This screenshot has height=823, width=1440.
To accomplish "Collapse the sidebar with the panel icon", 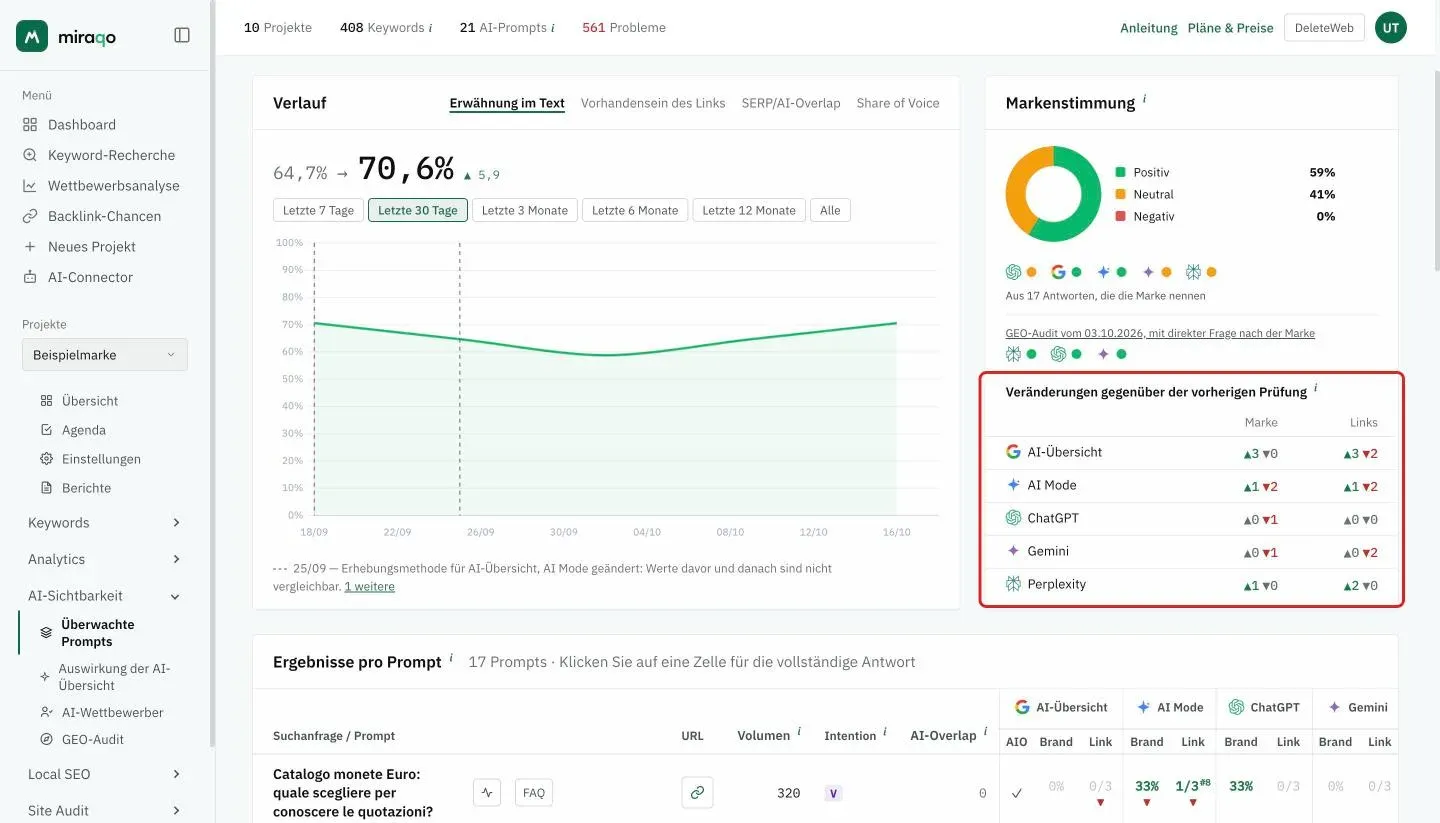I will tap(182, 35).
